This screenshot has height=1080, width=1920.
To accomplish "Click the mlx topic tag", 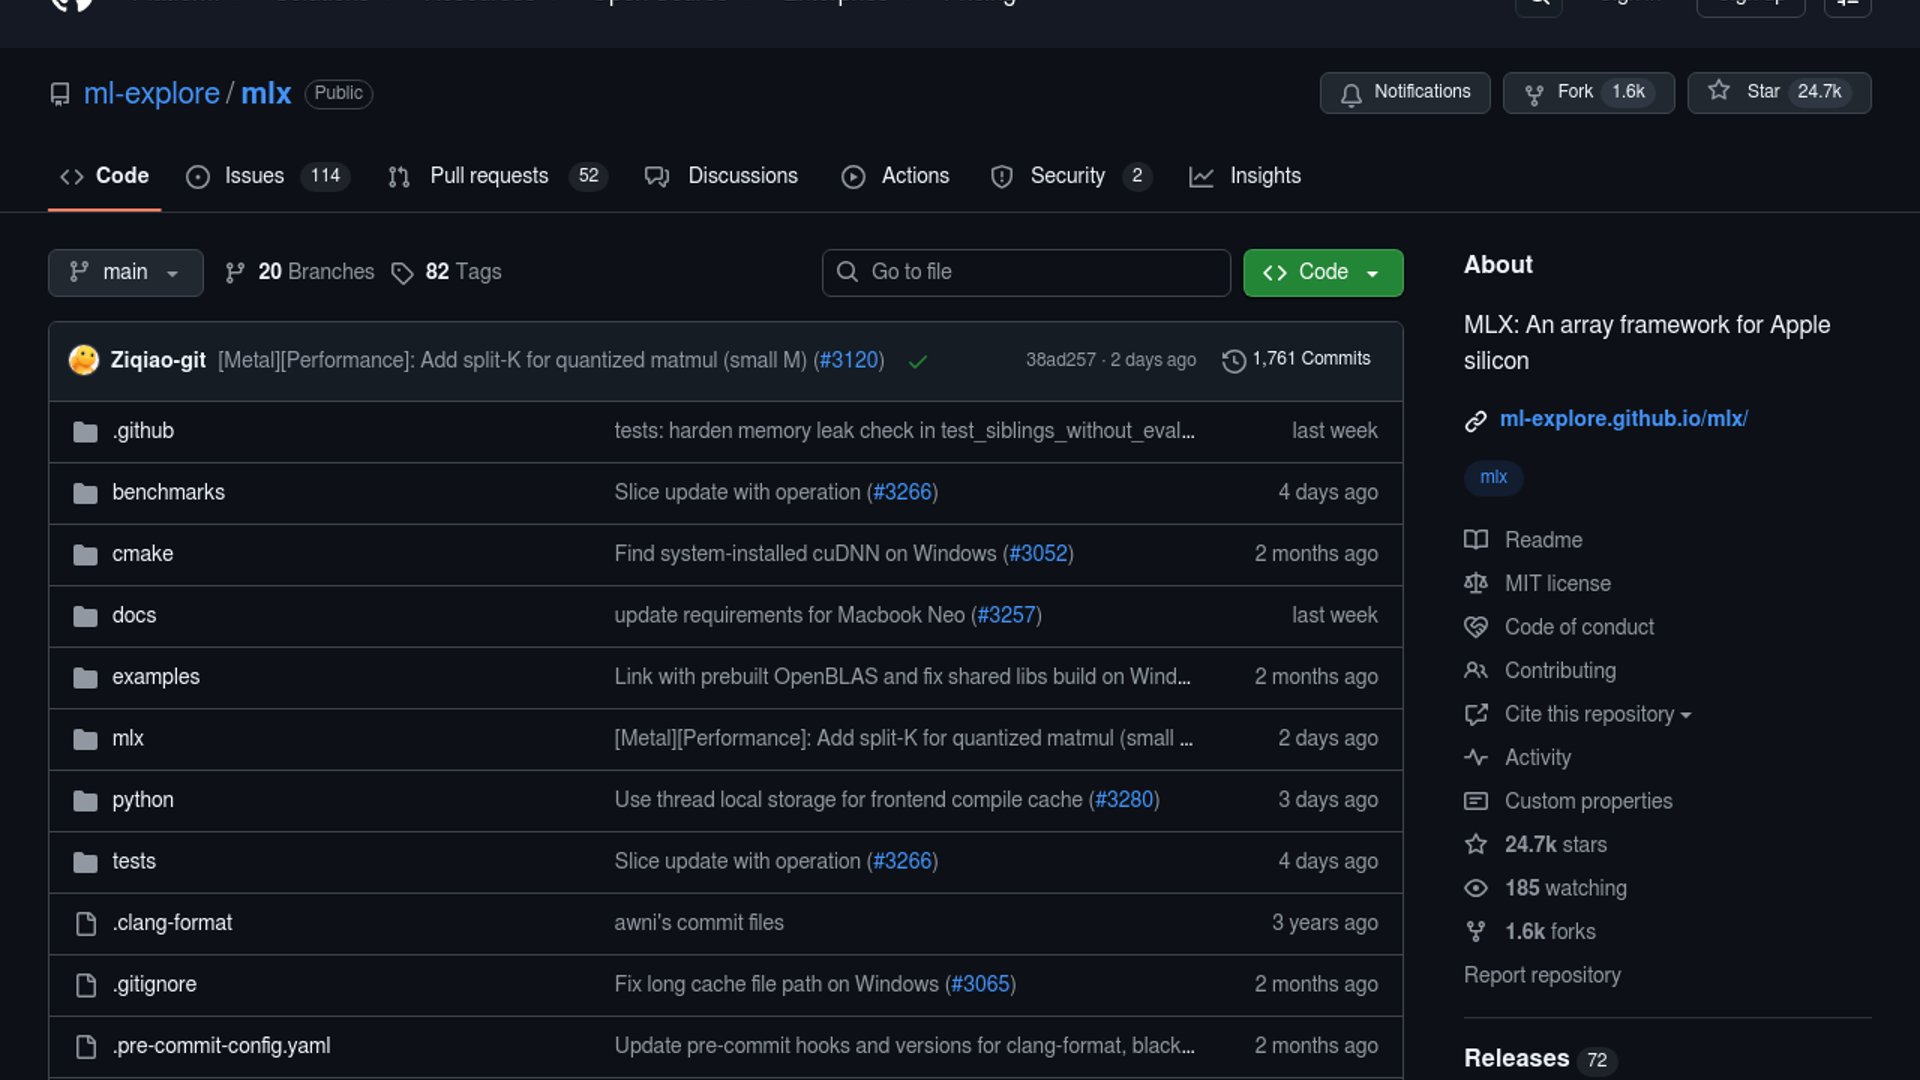I will click(x=1493, y=477).
